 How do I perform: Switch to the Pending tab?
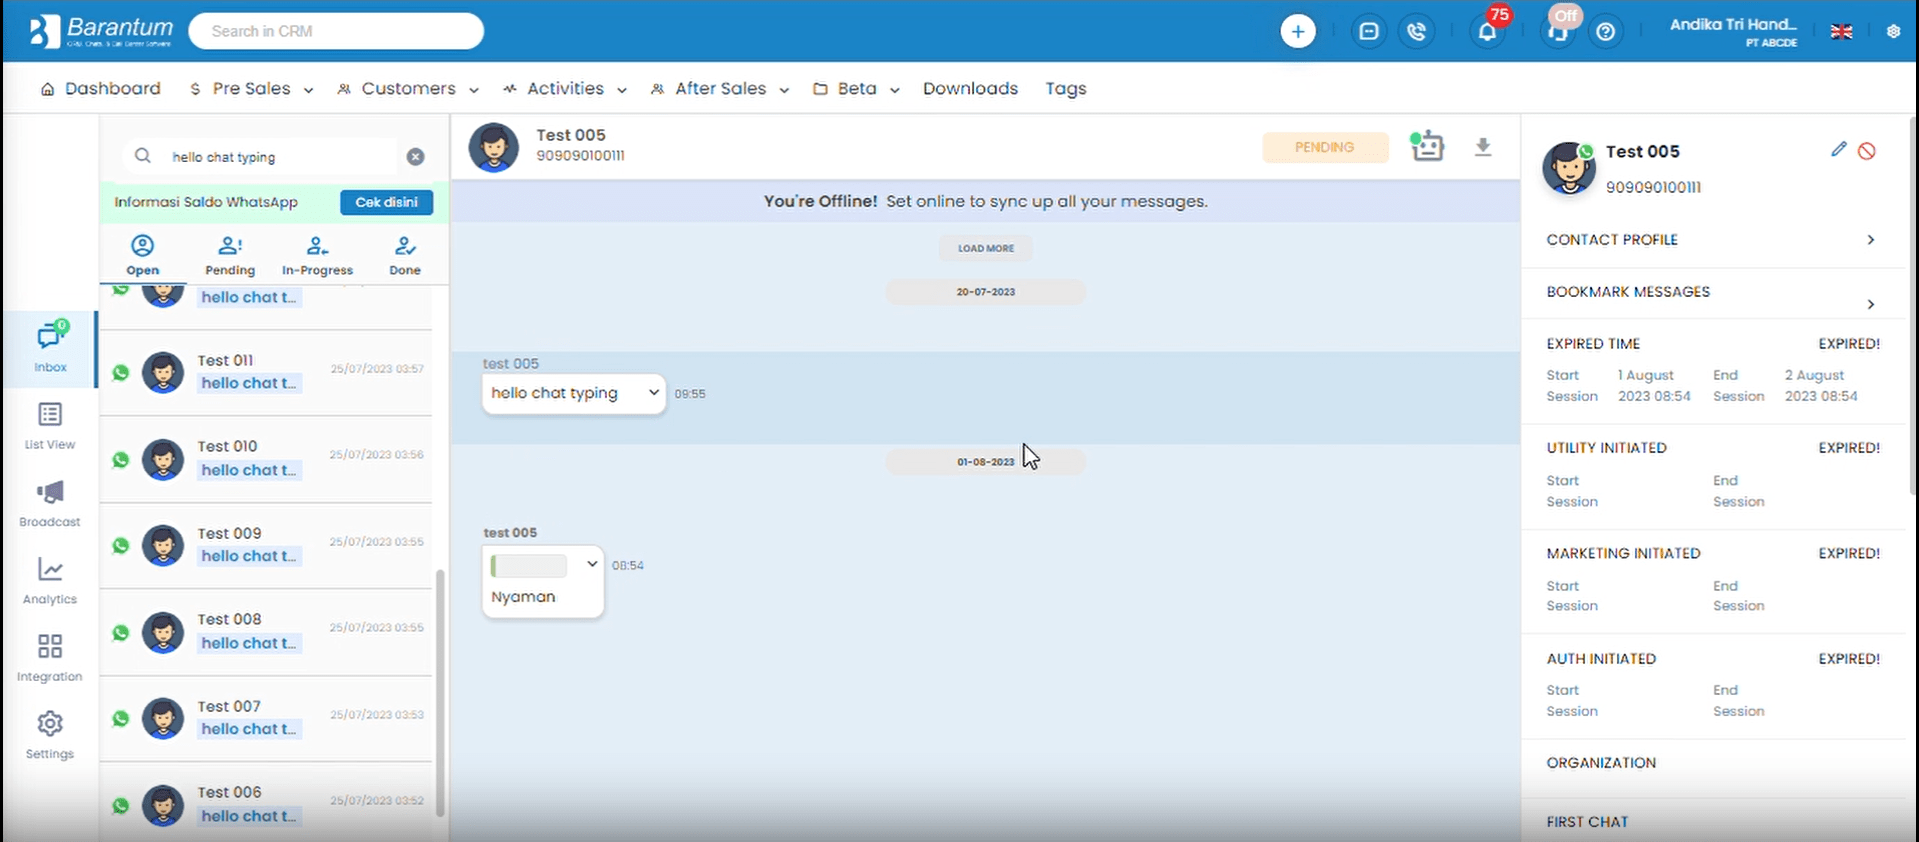tap(230, 256)
